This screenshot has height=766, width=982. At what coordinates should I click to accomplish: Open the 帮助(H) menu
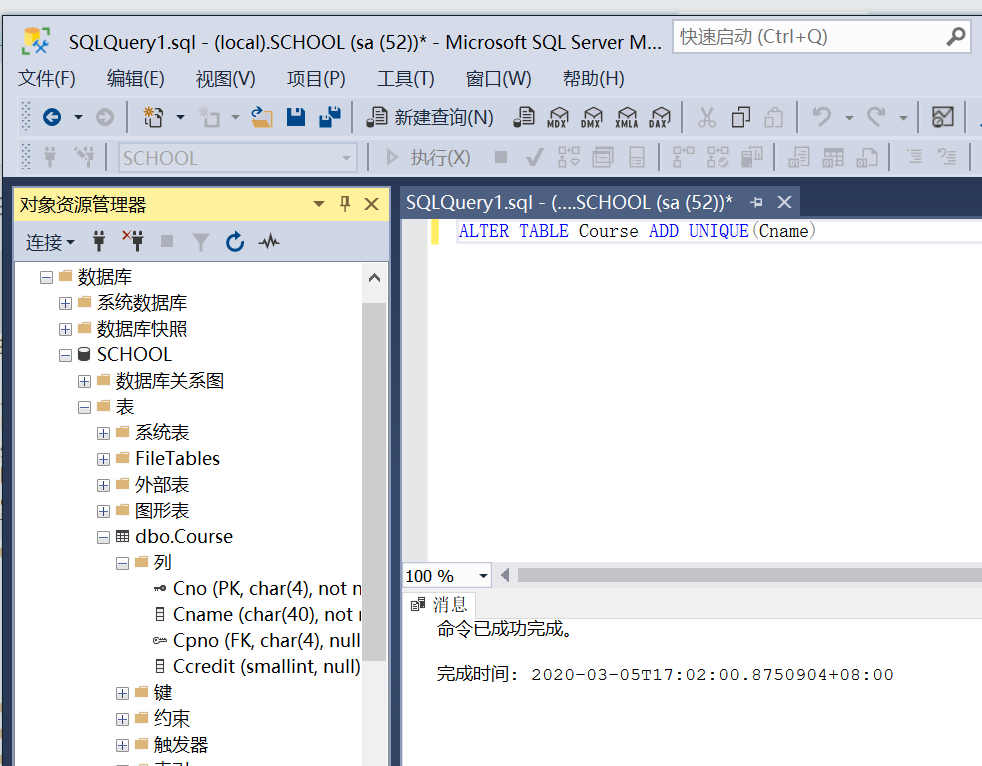pos(594,78)
